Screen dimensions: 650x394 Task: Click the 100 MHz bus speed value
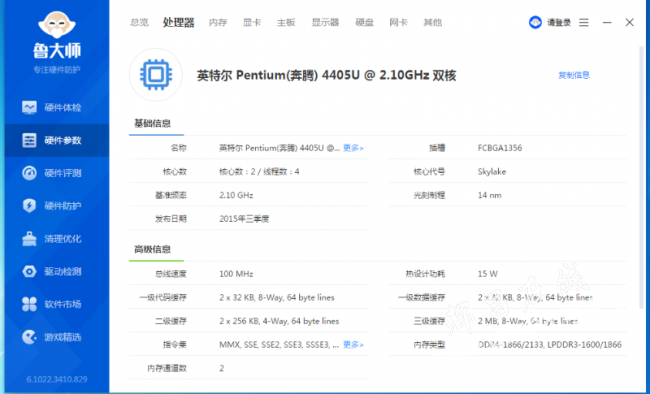coord(236,274)
